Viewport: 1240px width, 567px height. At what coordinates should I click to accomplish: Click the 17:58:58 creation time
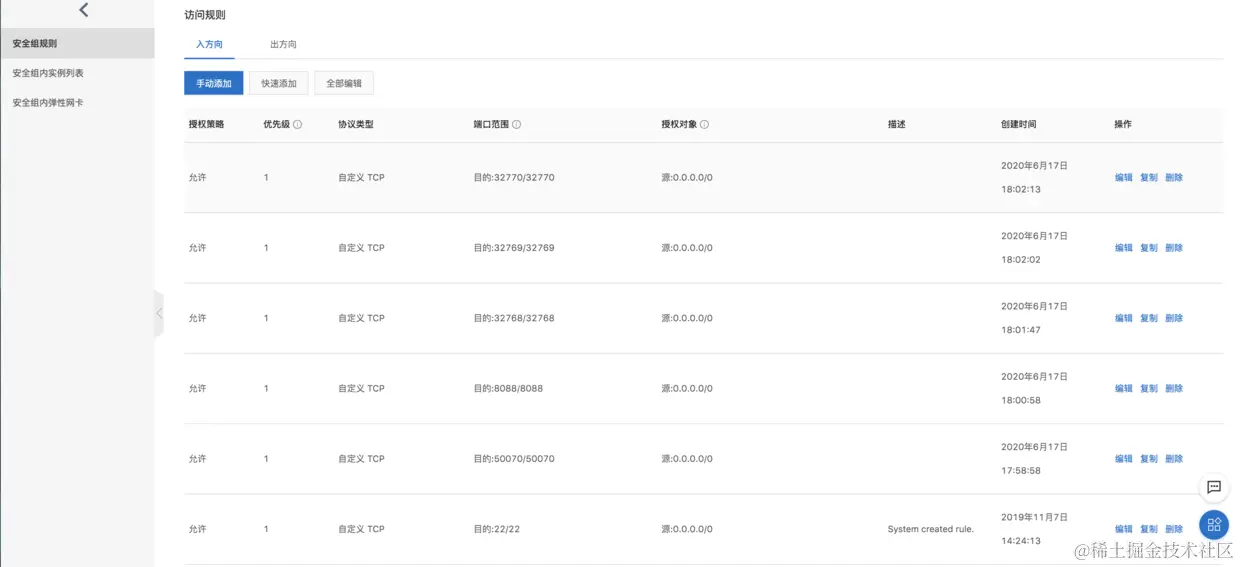(x=1021, y=470)
